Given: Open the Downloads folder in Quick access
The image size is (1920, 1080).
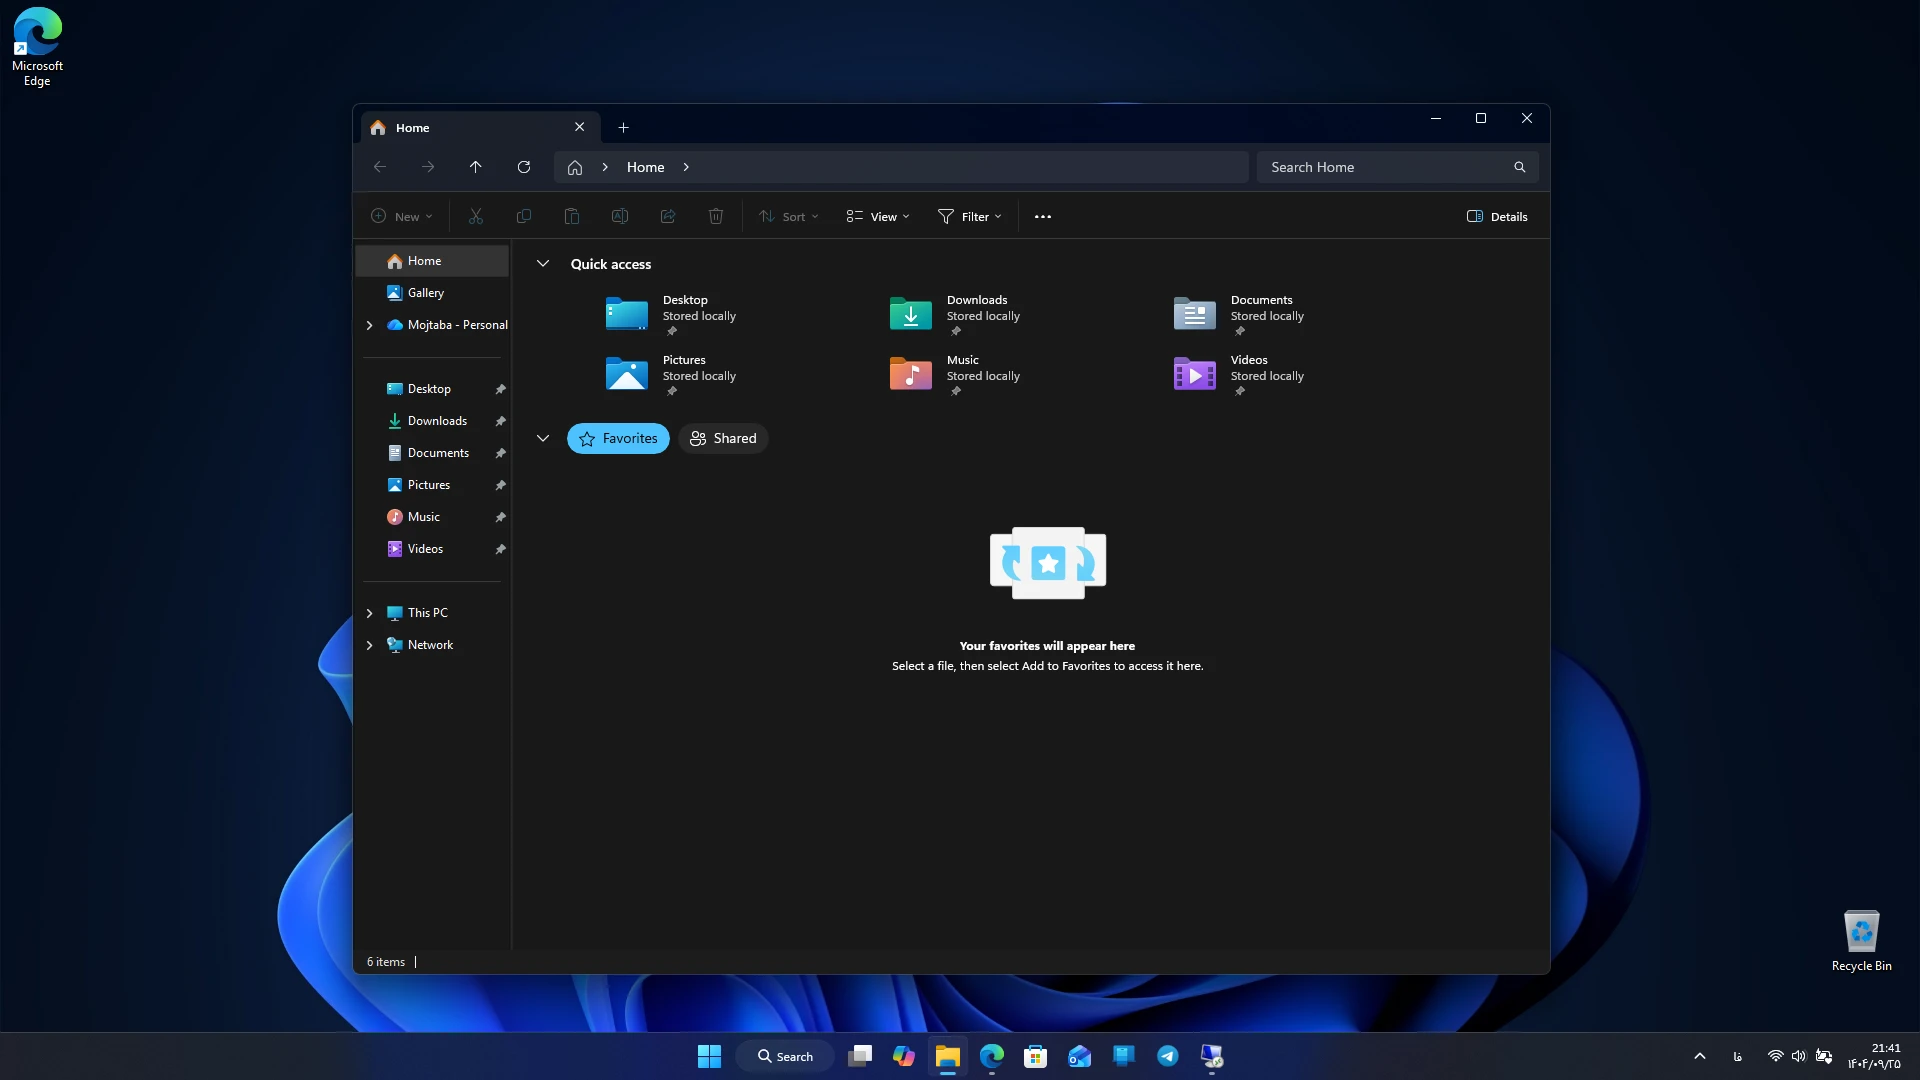Looking at the screenshot, I should [955, 313].
